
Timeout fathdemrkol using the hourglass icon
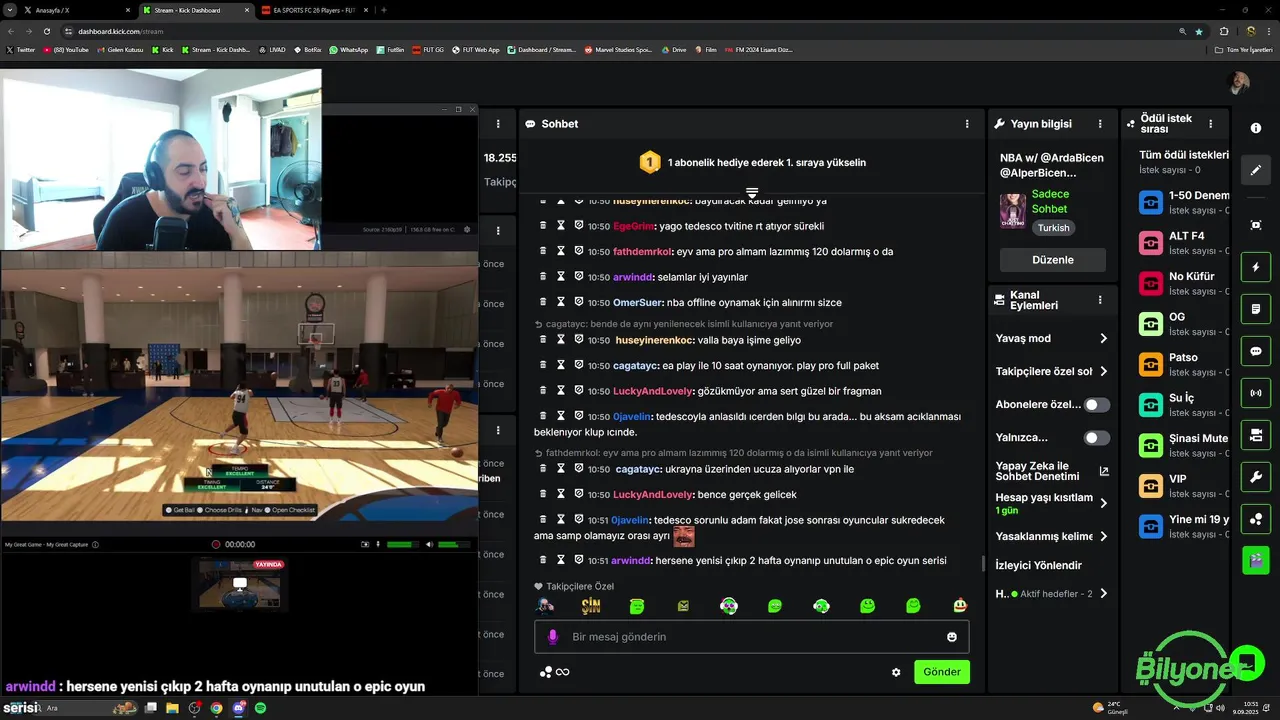pyautogui.click(x=561, y=251)
